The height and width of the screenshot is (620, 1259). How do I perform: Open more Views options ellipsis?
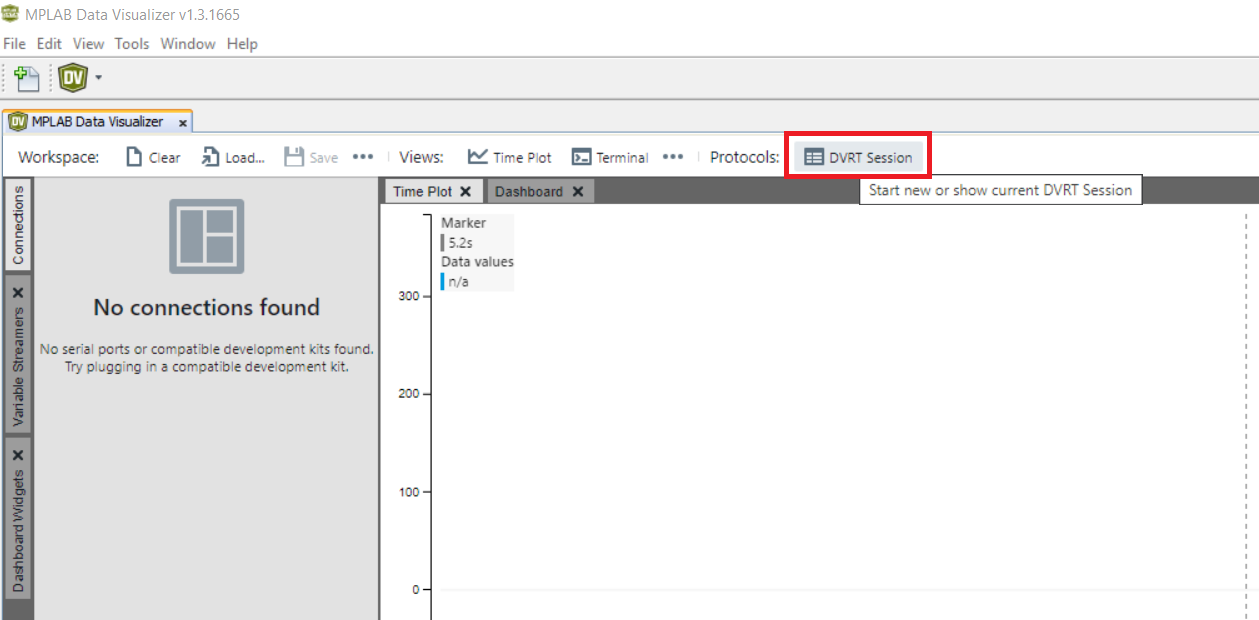point(673,157)
